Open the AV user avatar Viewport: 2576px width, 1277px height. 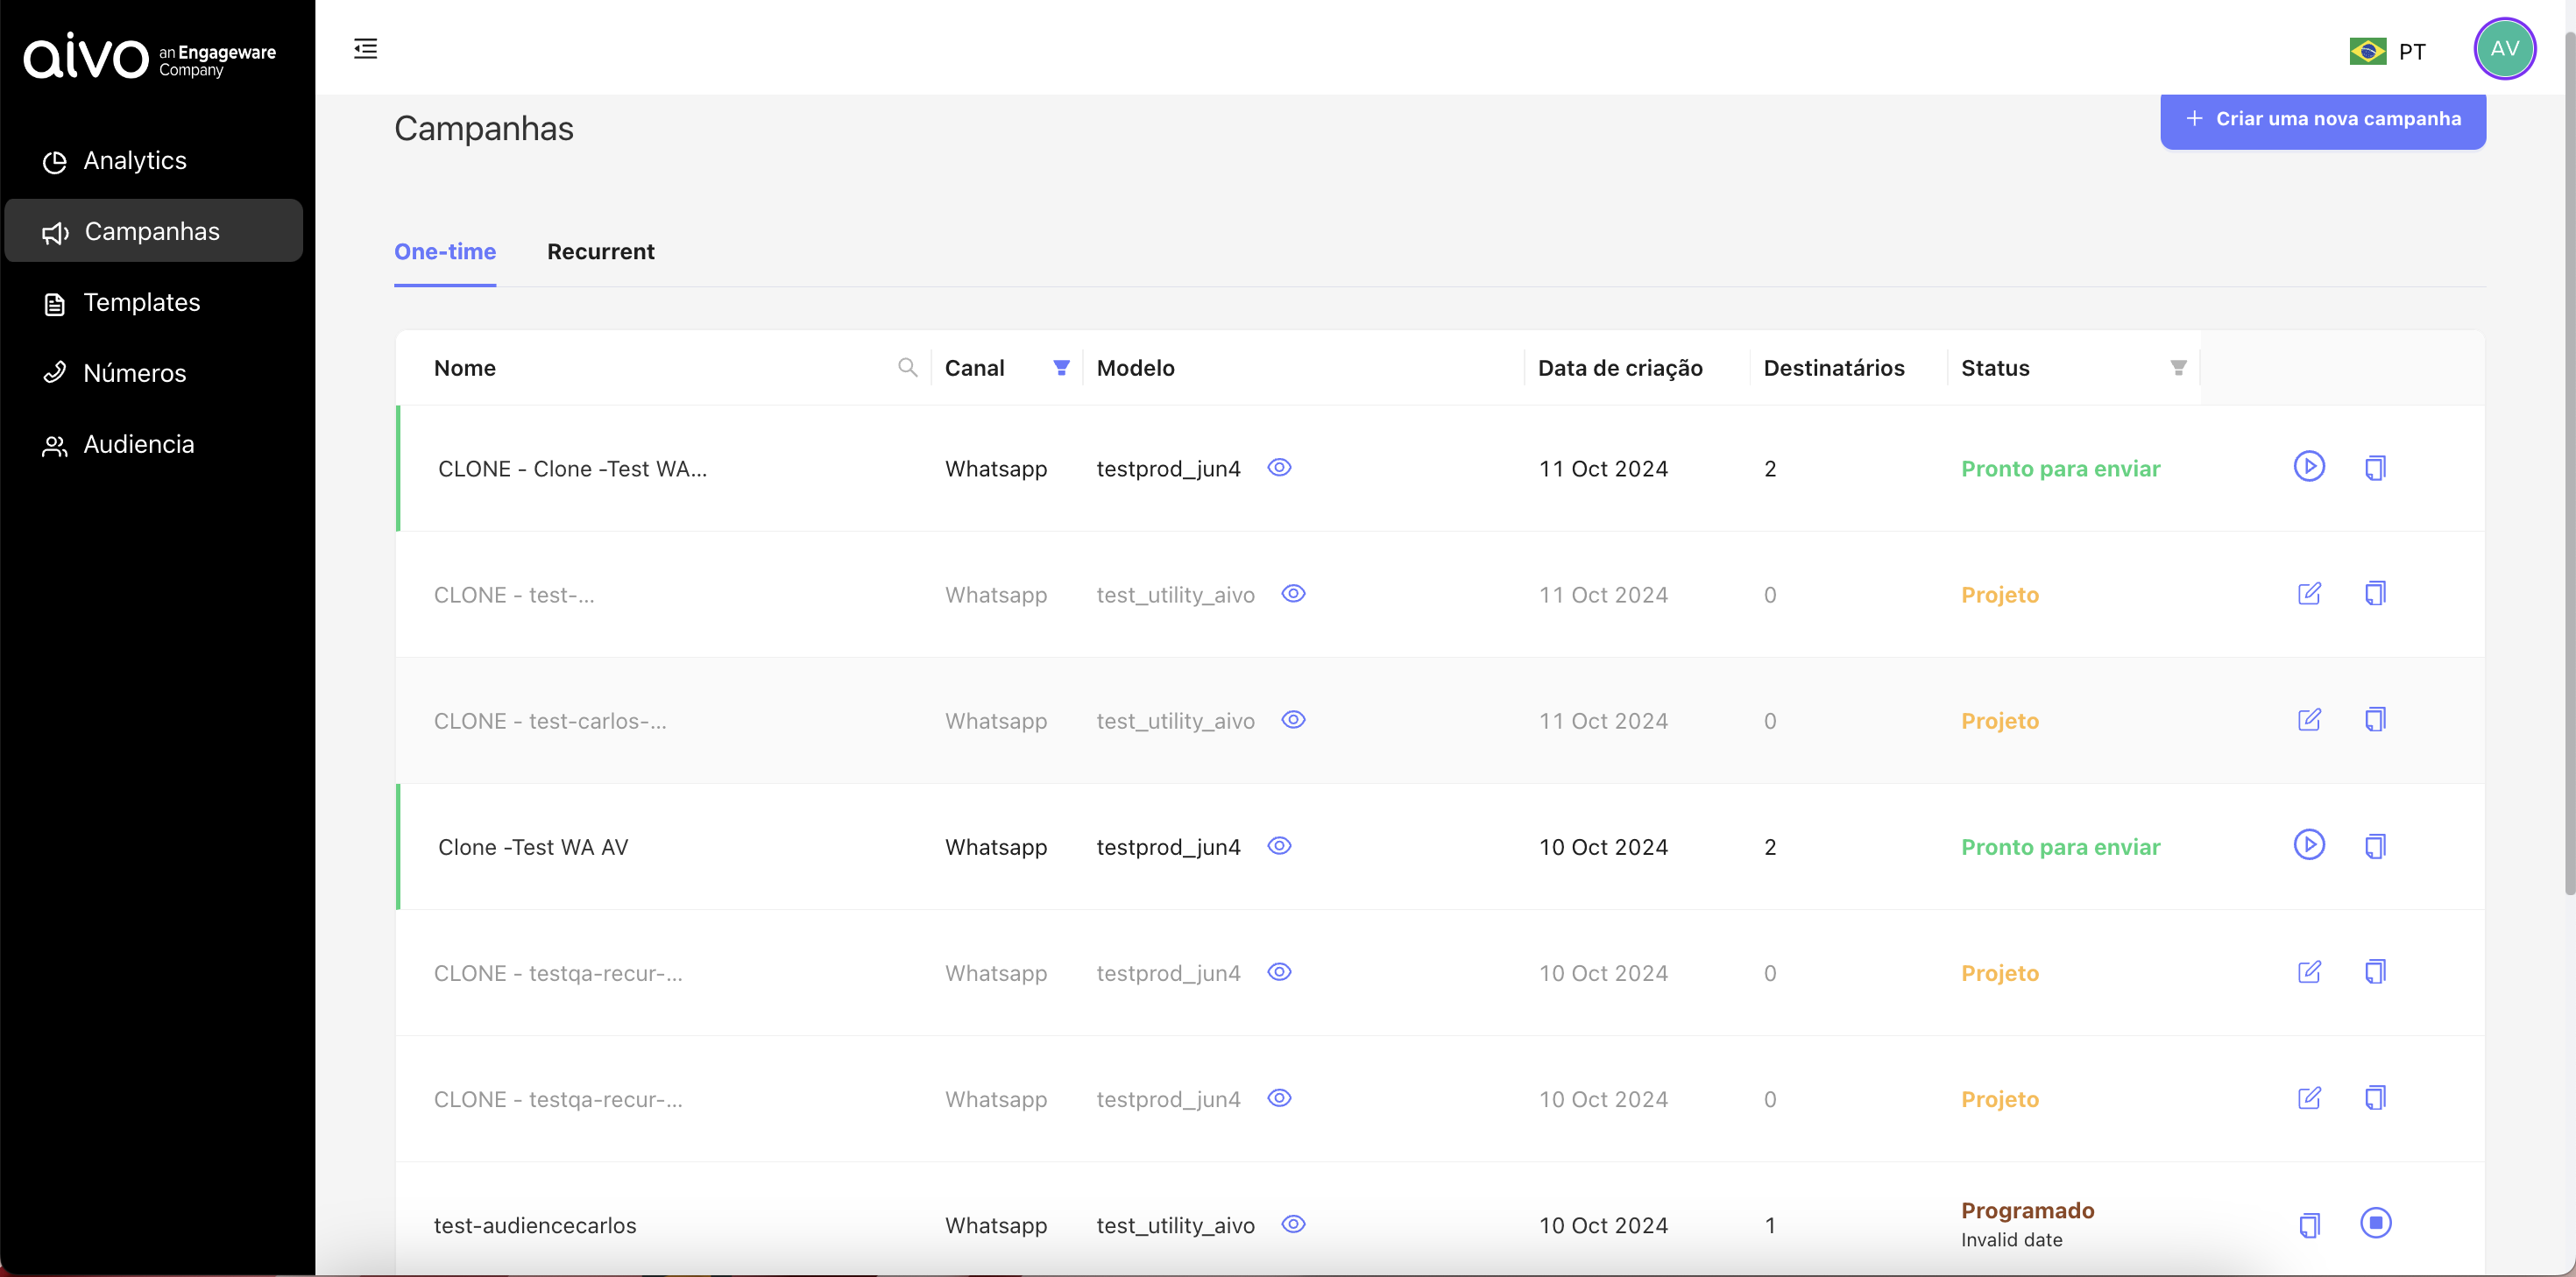pyautogui.click(x=2503, y=49)
